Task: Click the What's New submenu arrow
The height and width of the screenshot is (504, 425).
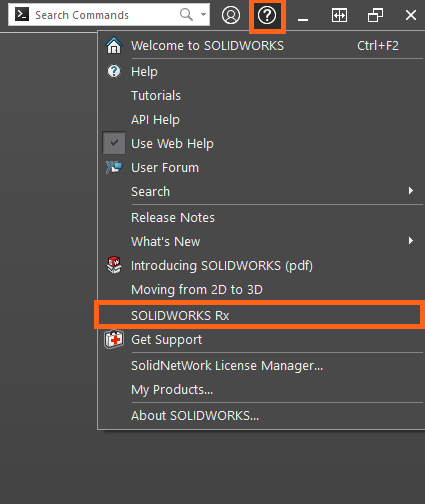Action: tap(411, 241)
